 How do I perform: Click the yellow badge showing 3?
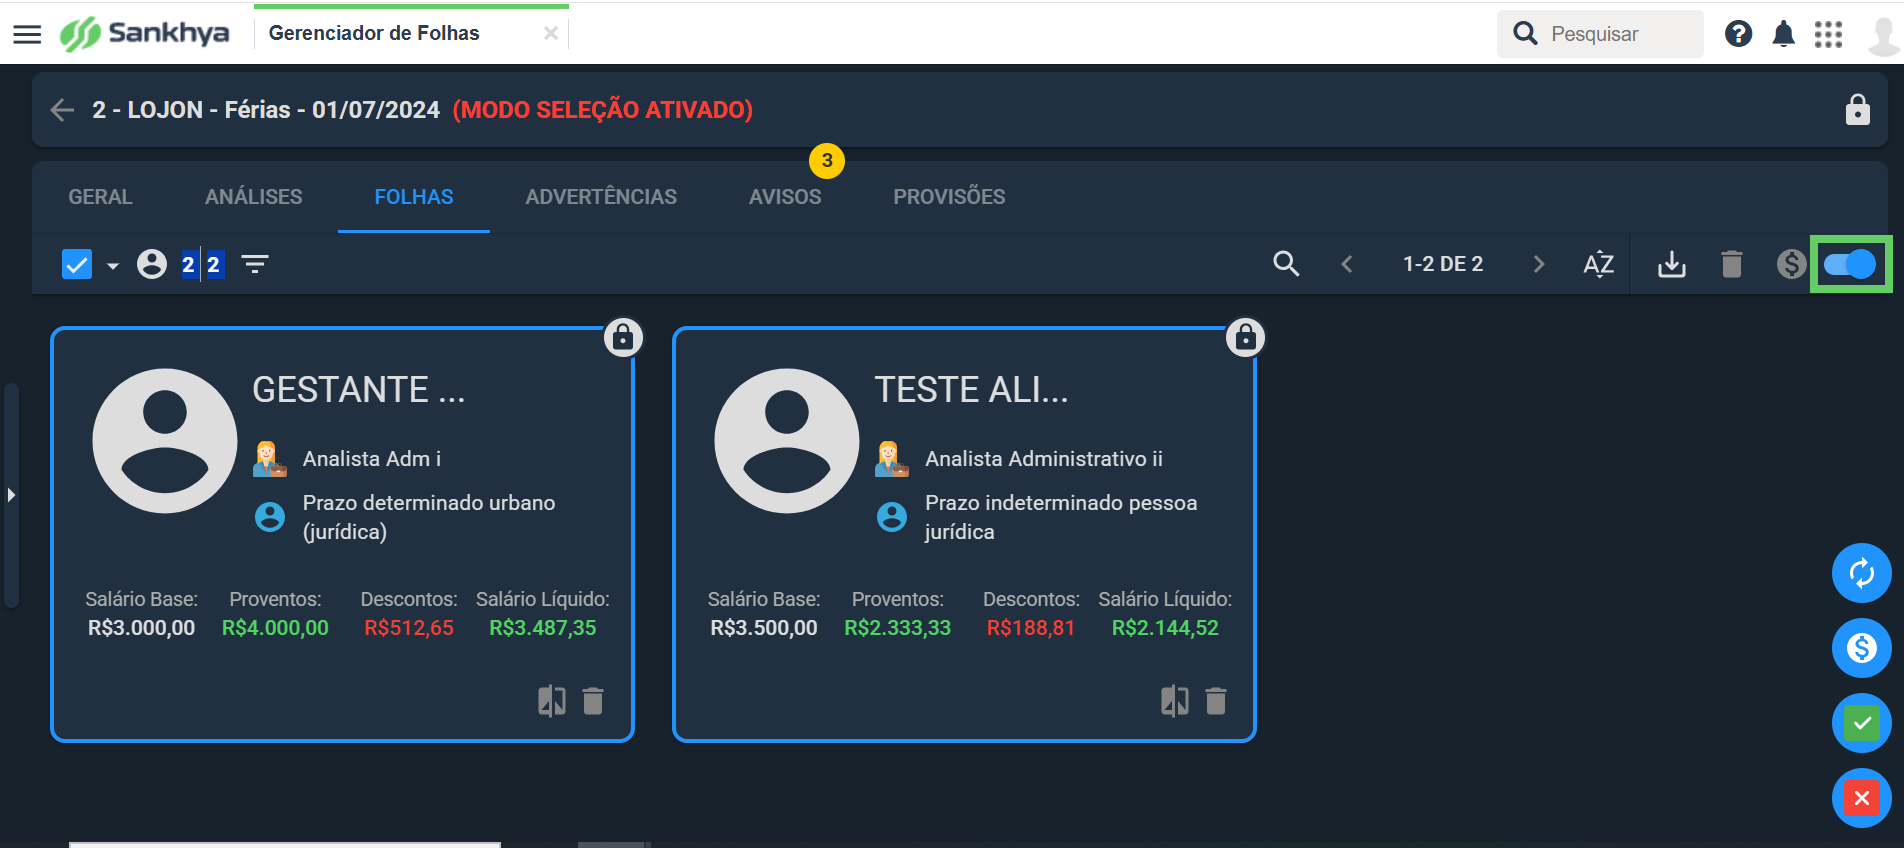coord(827,160)
